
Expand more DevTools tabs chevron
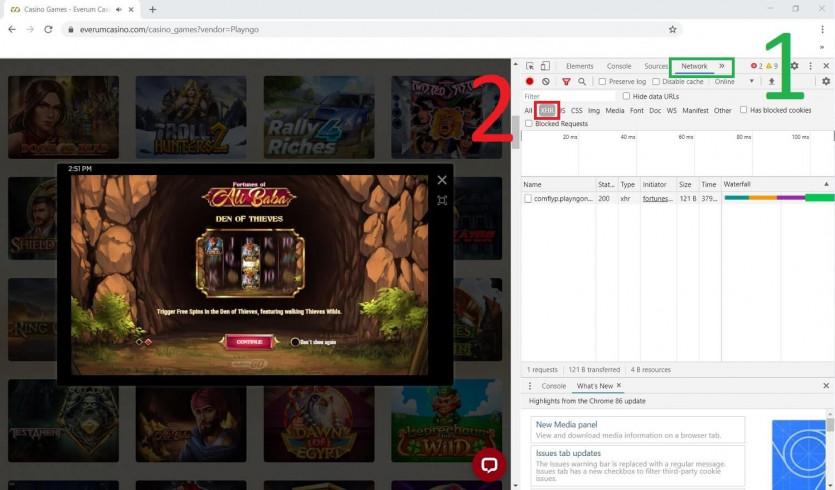click(x=722, y=66)
